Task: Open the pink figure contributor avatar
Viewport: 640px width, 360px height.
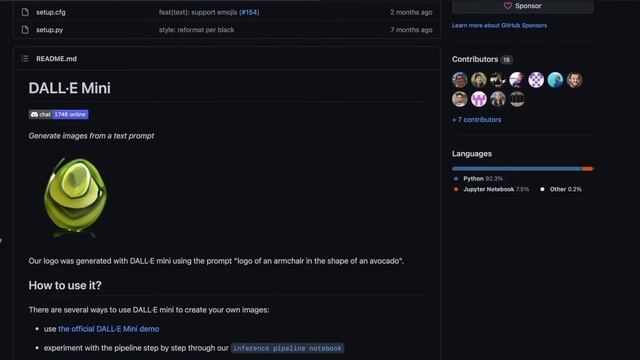Action: tap(479, 99)
